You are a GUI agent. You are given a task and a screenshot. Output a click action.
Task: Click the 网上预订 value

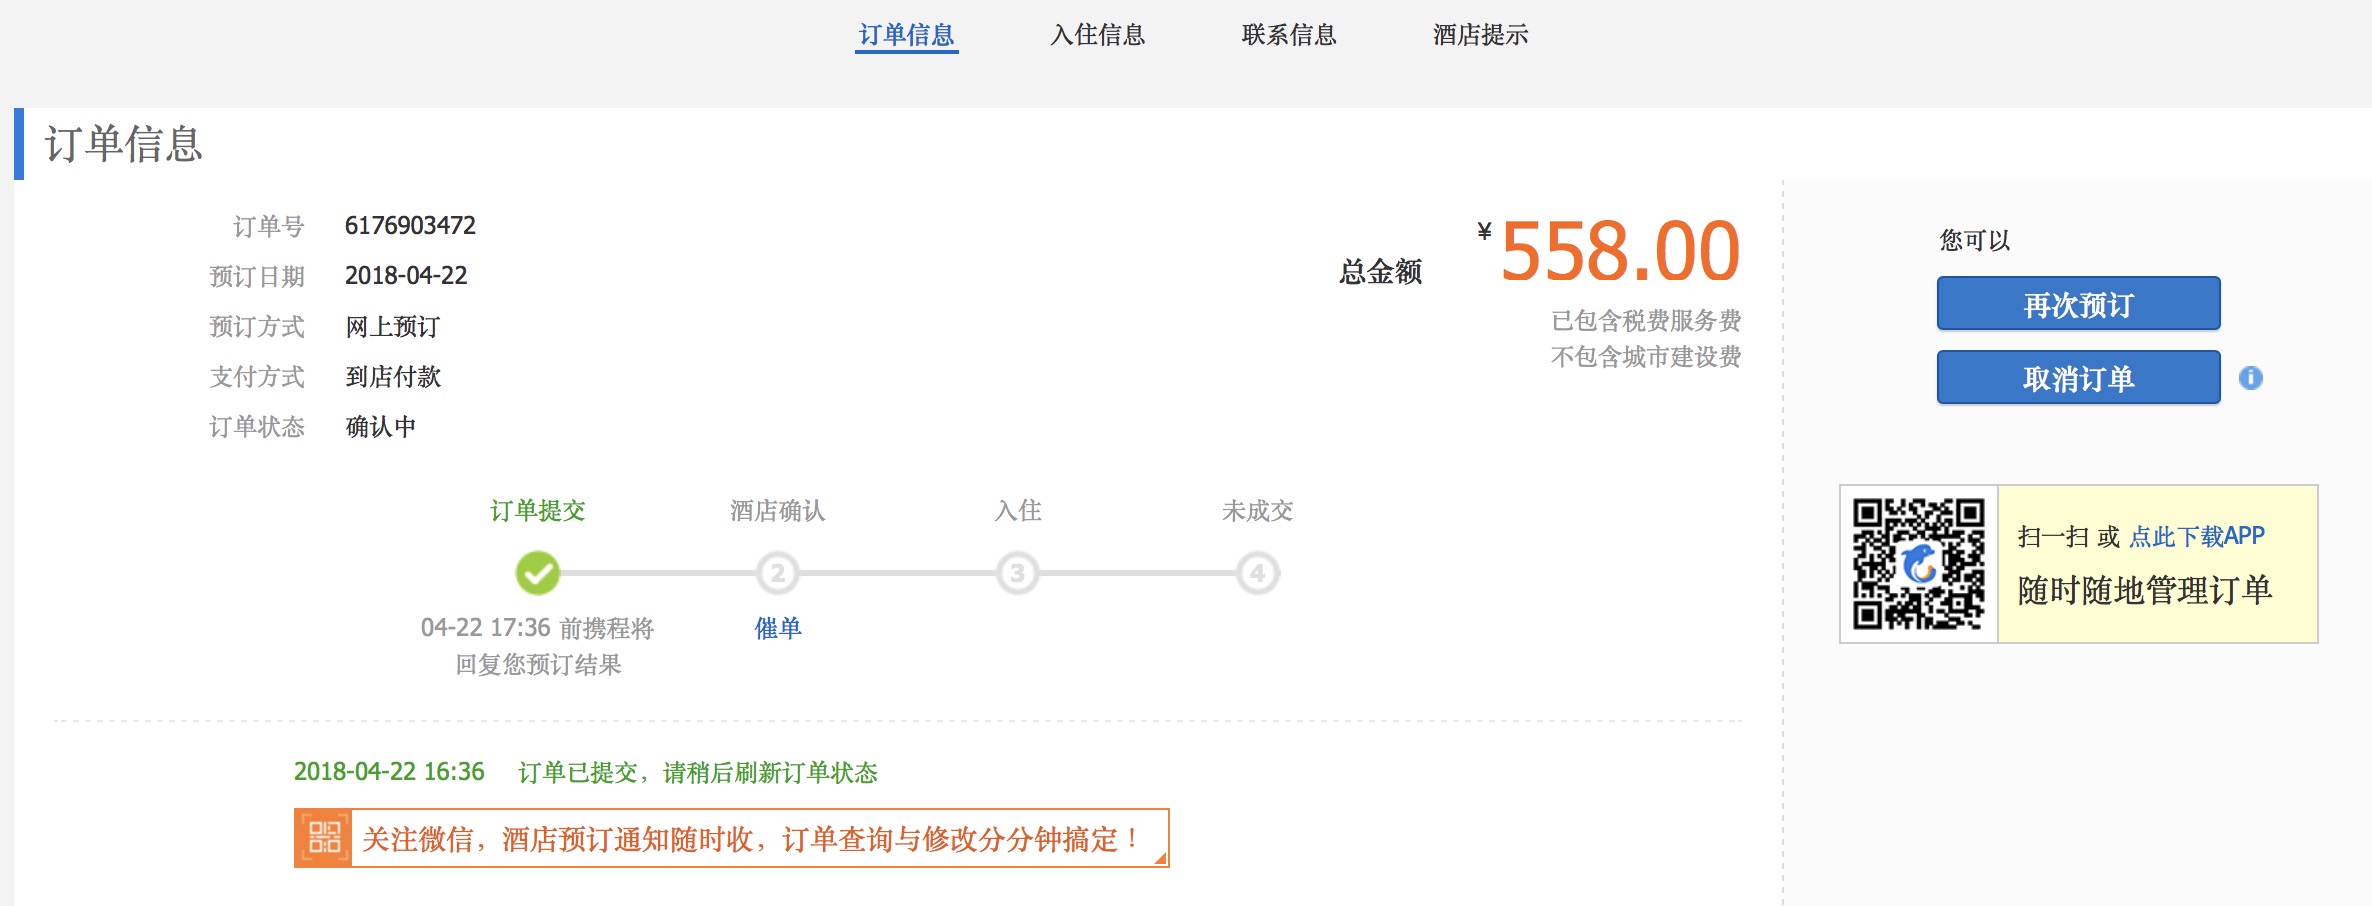392,326
